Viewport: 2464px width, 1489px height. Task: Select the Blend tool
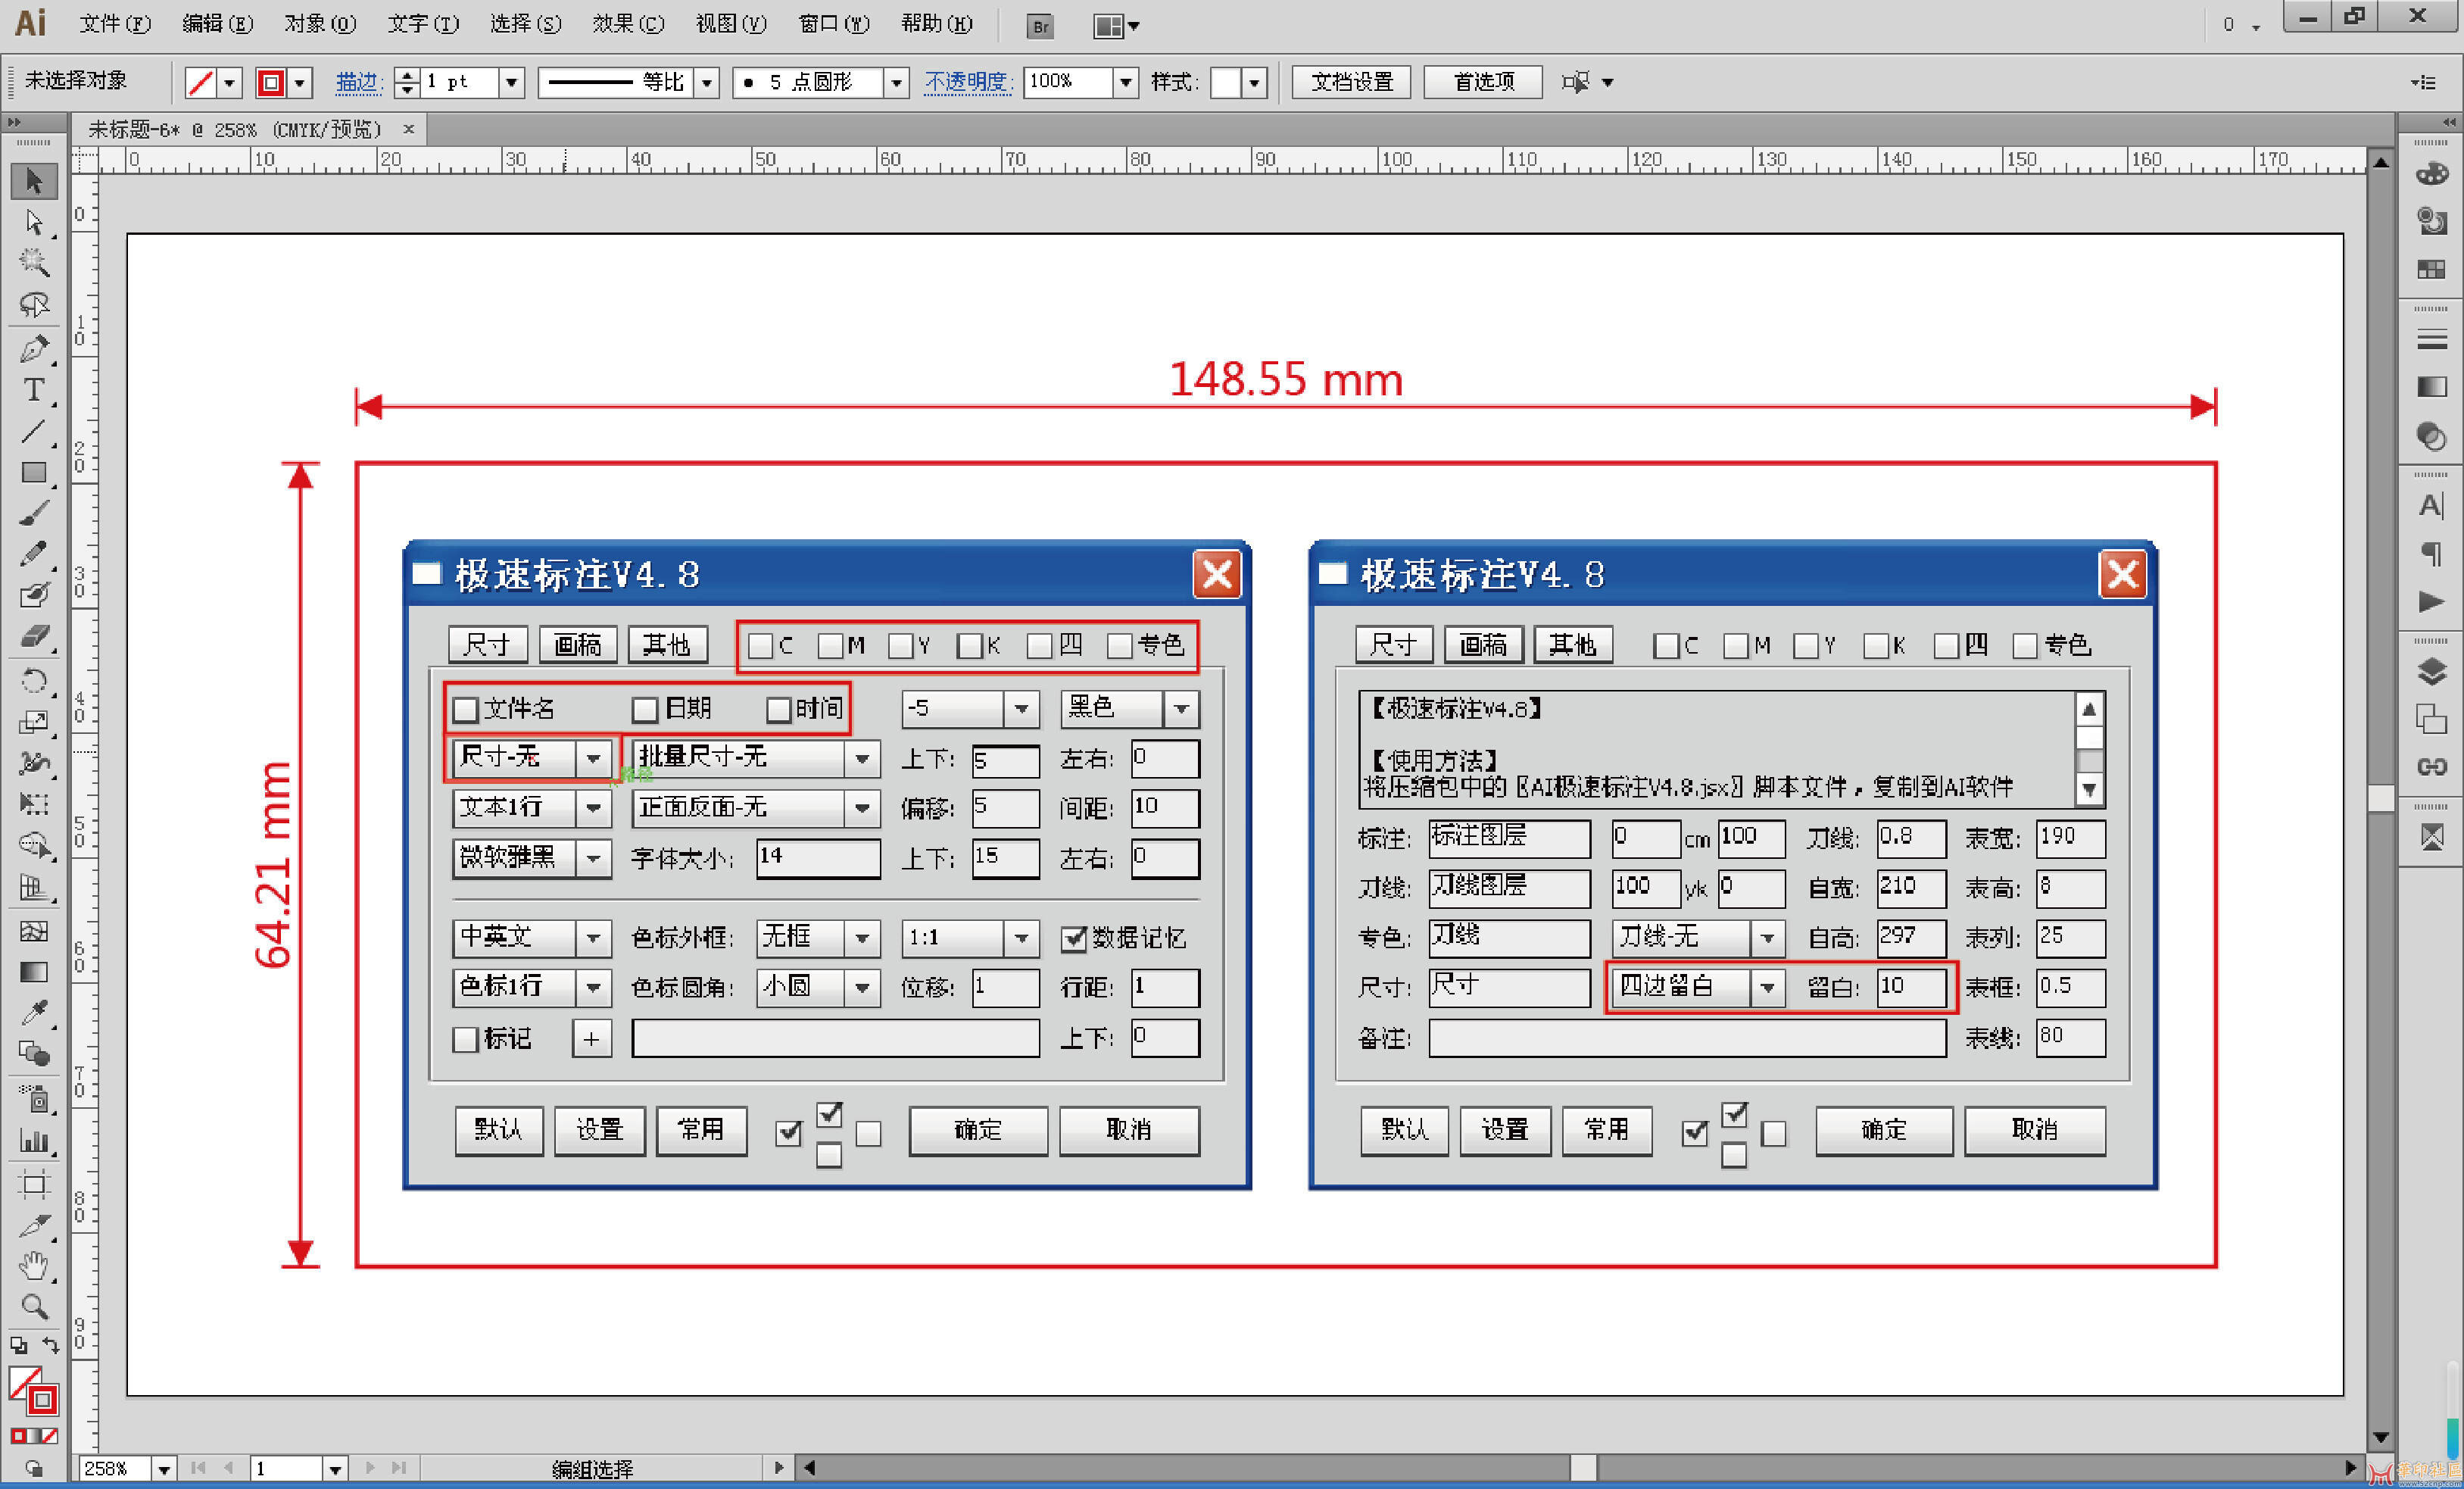(x=34, y=1053)
